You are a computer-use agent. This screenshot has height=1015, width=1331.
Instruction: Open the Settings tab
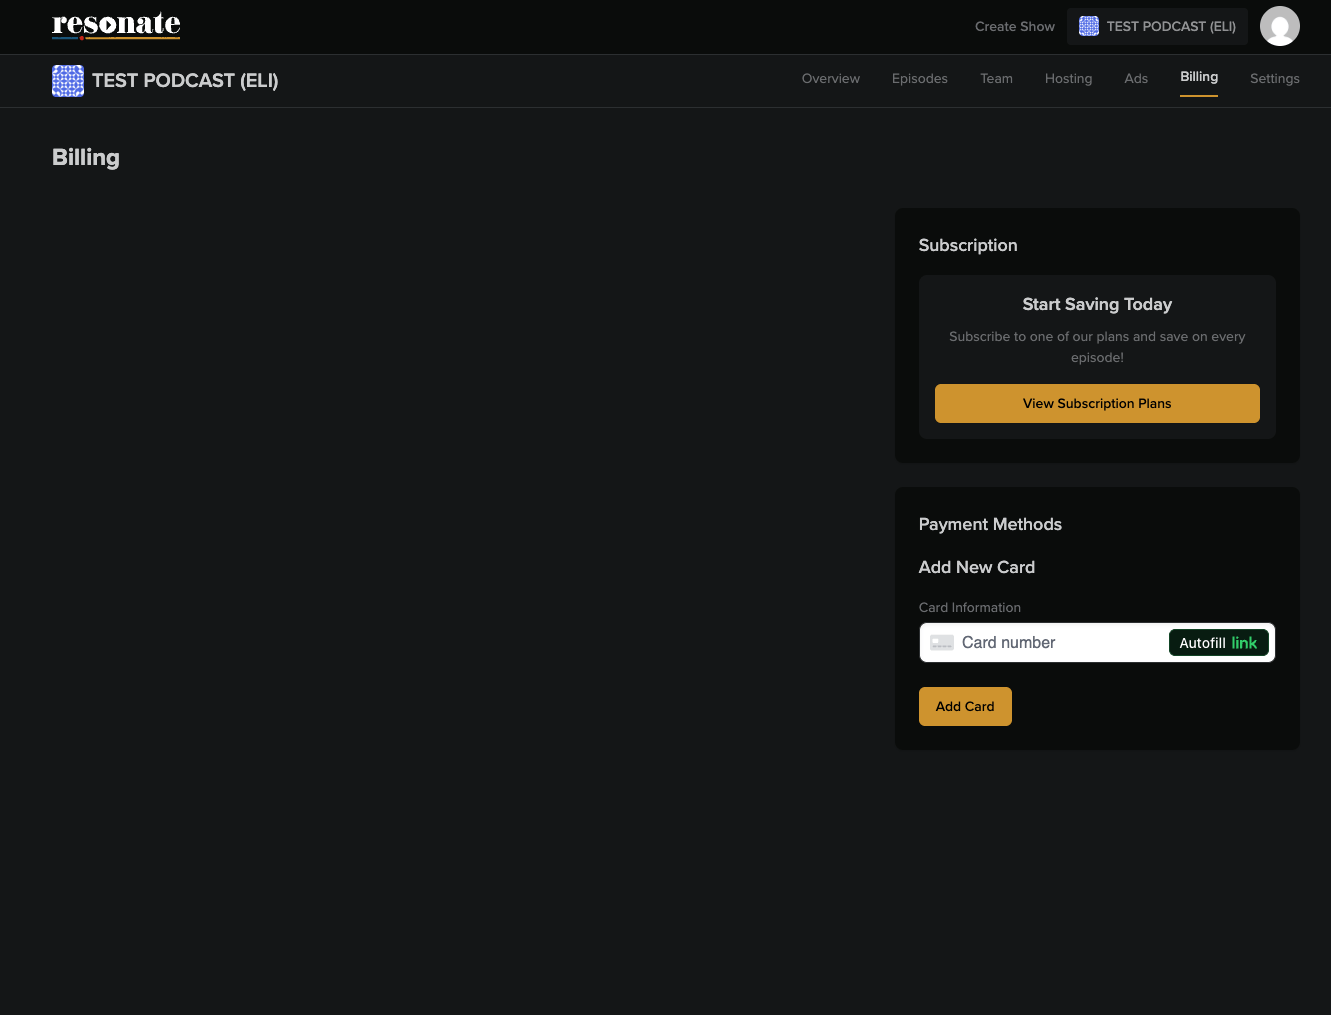1274,79
